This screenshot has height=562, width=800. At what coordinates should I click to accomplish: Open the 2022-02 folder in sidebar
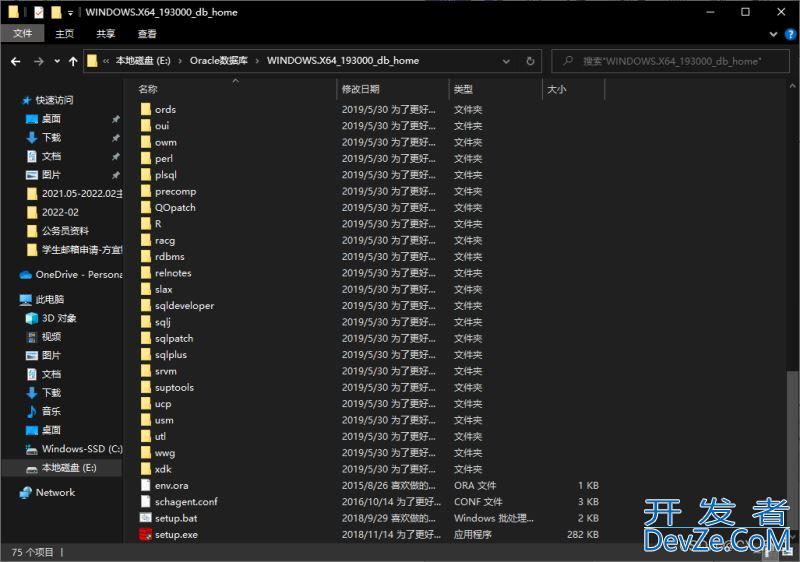[x=60, y=212]
